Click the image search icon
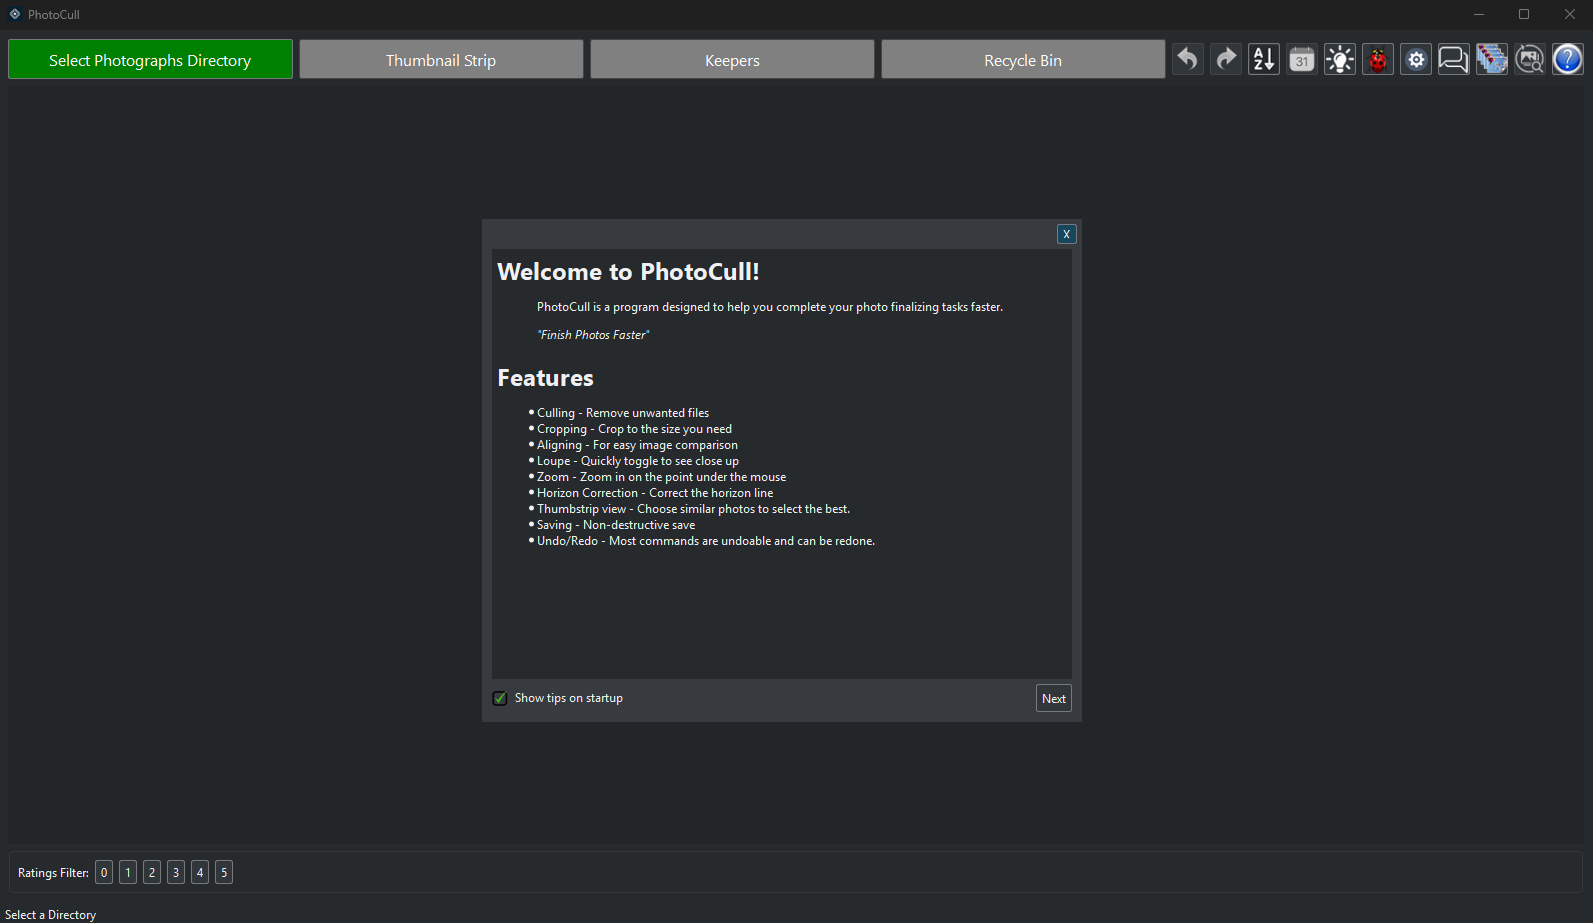Image resolution: width=1593 pixels, height=923 pixels. (1530, 60)
